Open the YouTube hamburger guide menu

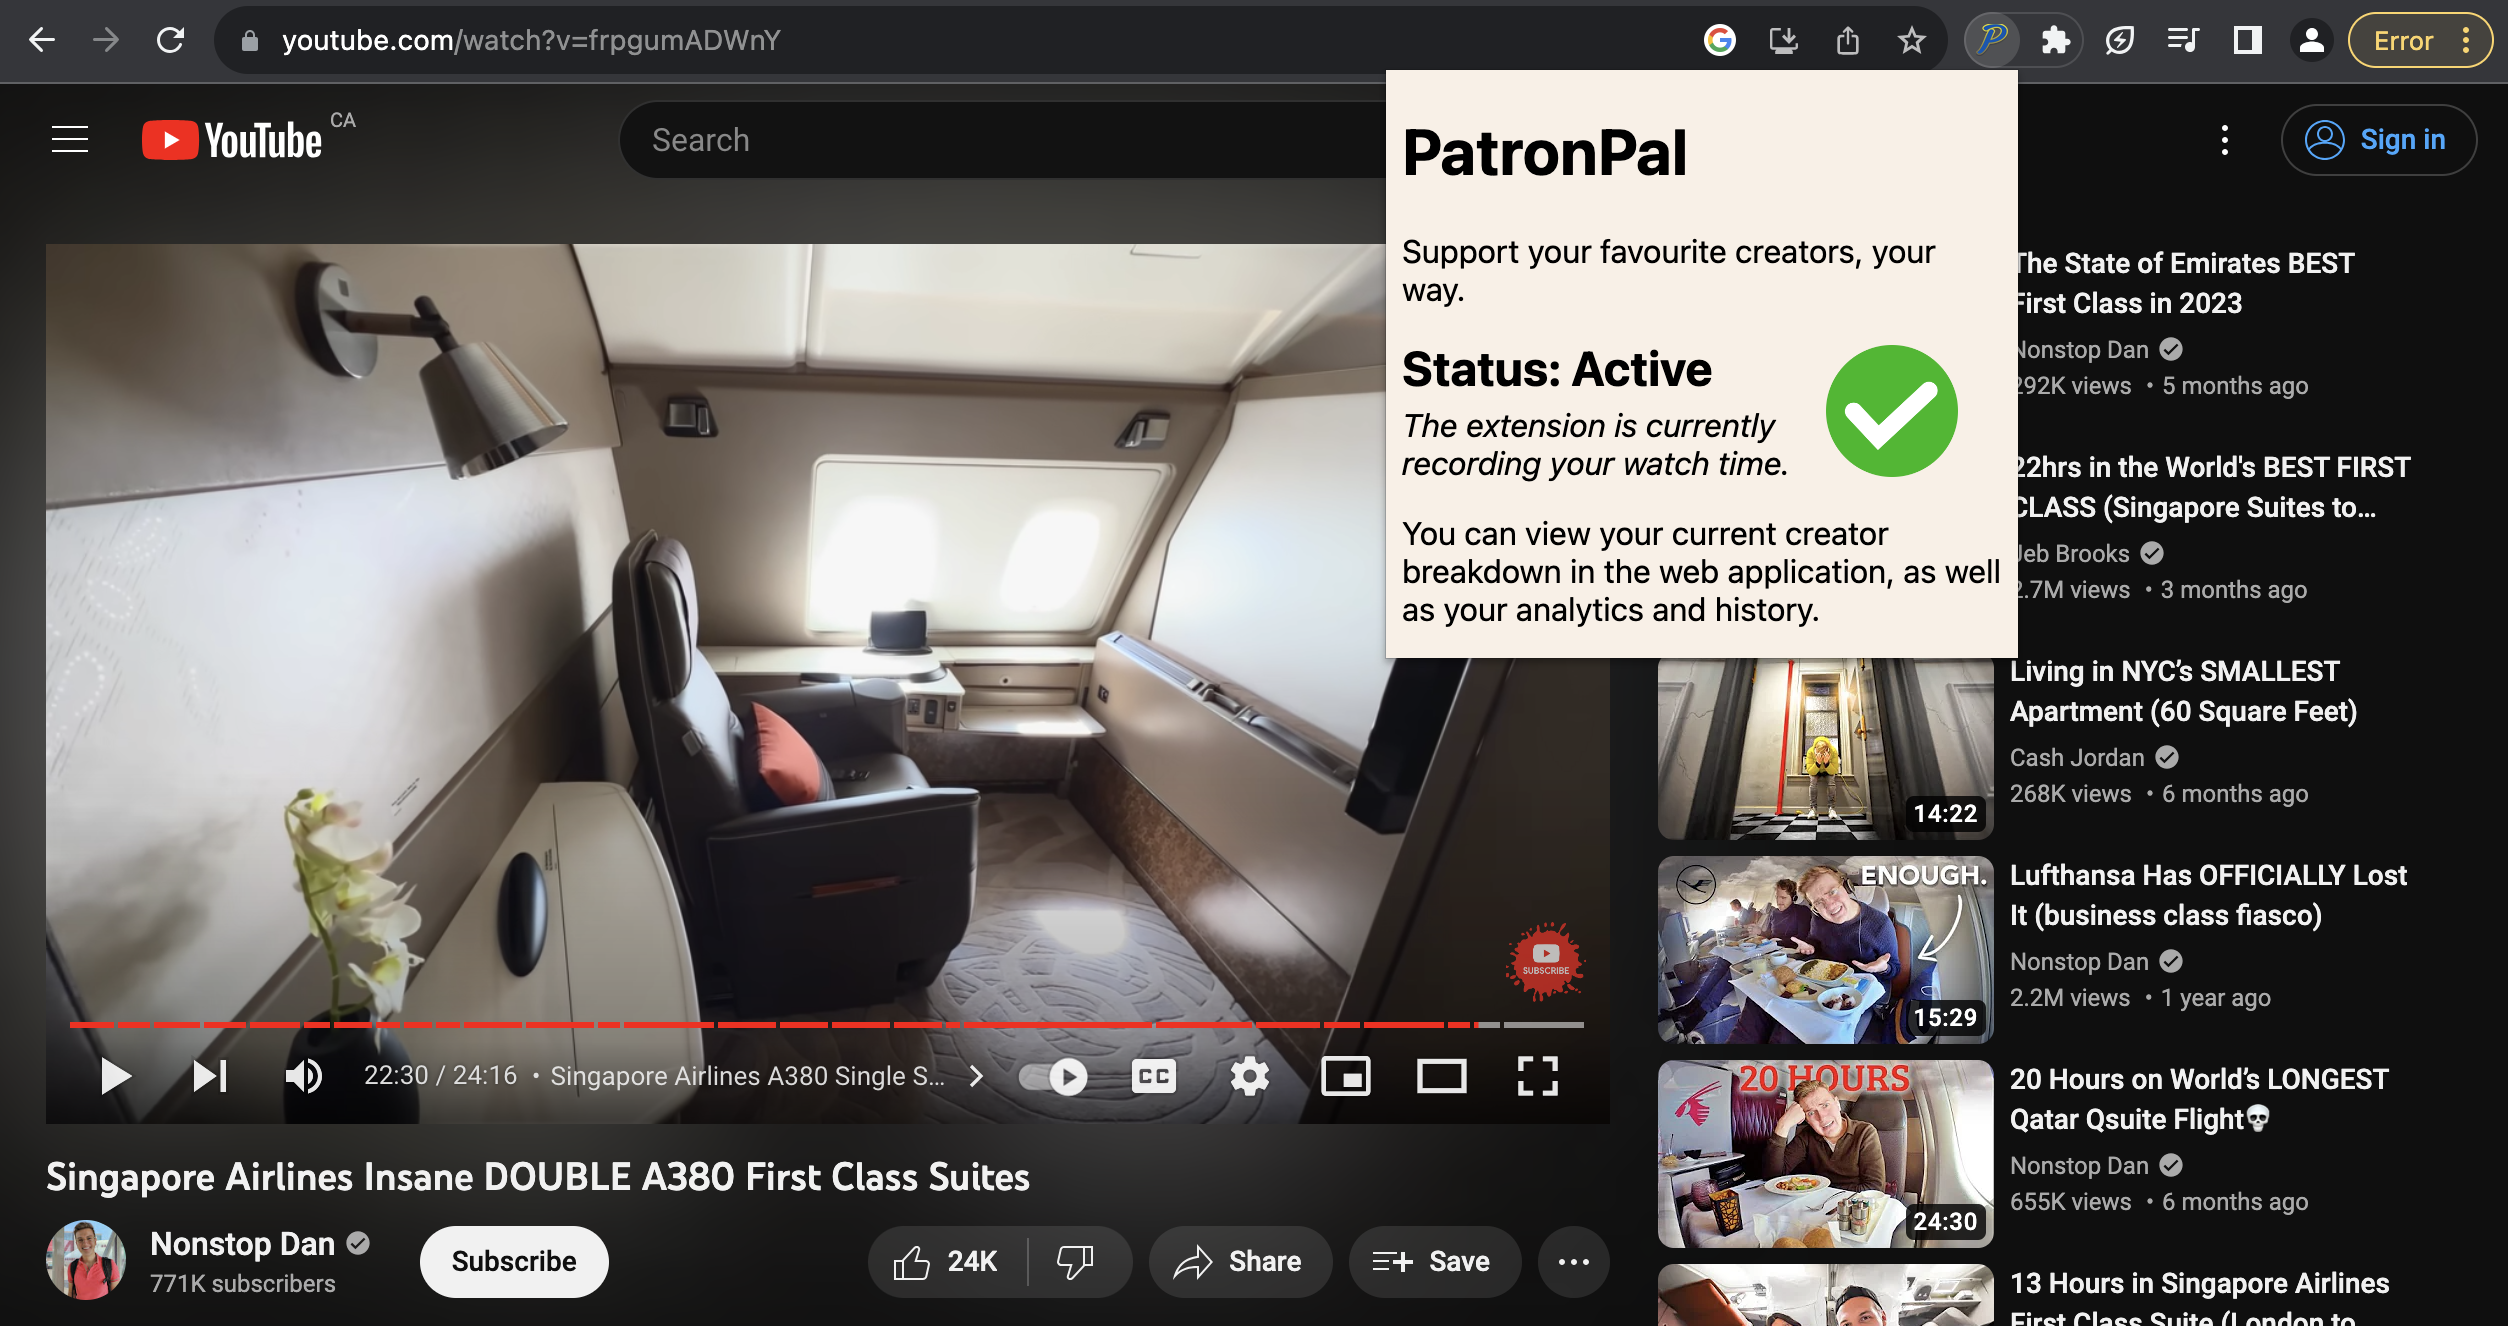coord(70,140)
